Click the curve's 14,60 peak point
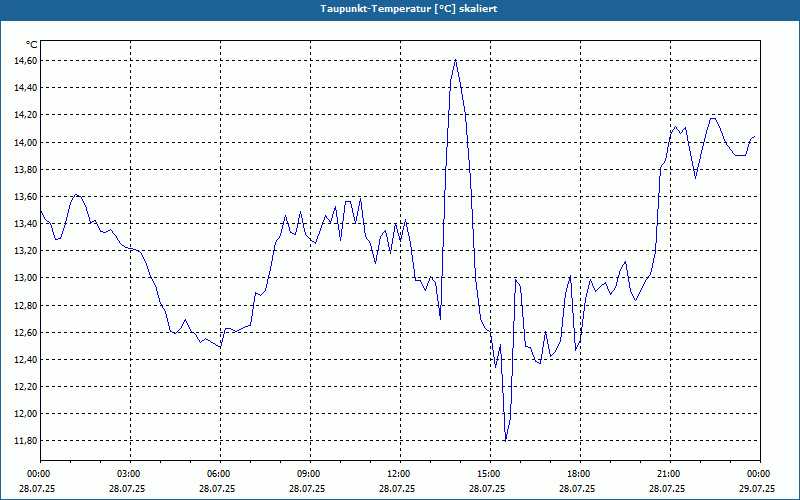Image resolution: width=800 pixels, height=500 pixels. click(456, 60)
